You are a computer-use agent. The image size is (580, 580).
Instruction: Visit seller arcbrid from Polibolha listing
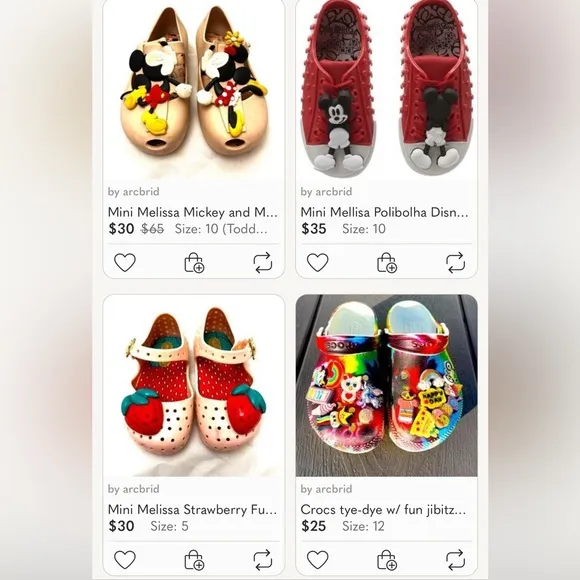pos(326,192)
